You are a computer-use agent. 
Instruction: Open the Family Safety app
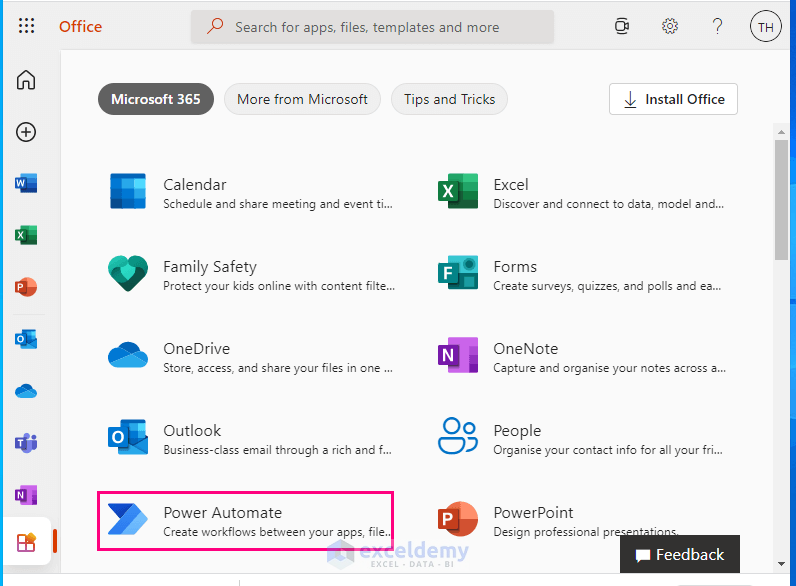click(250, 275)
